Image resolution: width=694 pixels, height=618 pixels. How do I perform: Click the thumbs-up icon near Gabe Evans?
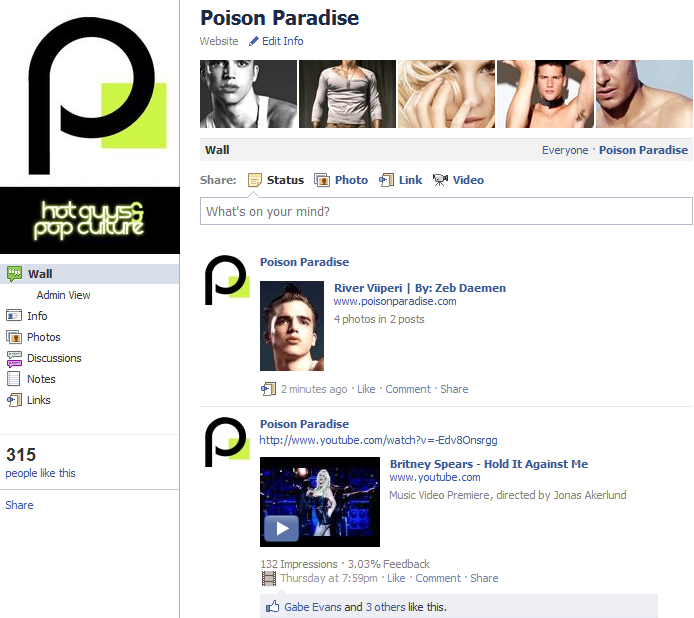pos(272,606)
